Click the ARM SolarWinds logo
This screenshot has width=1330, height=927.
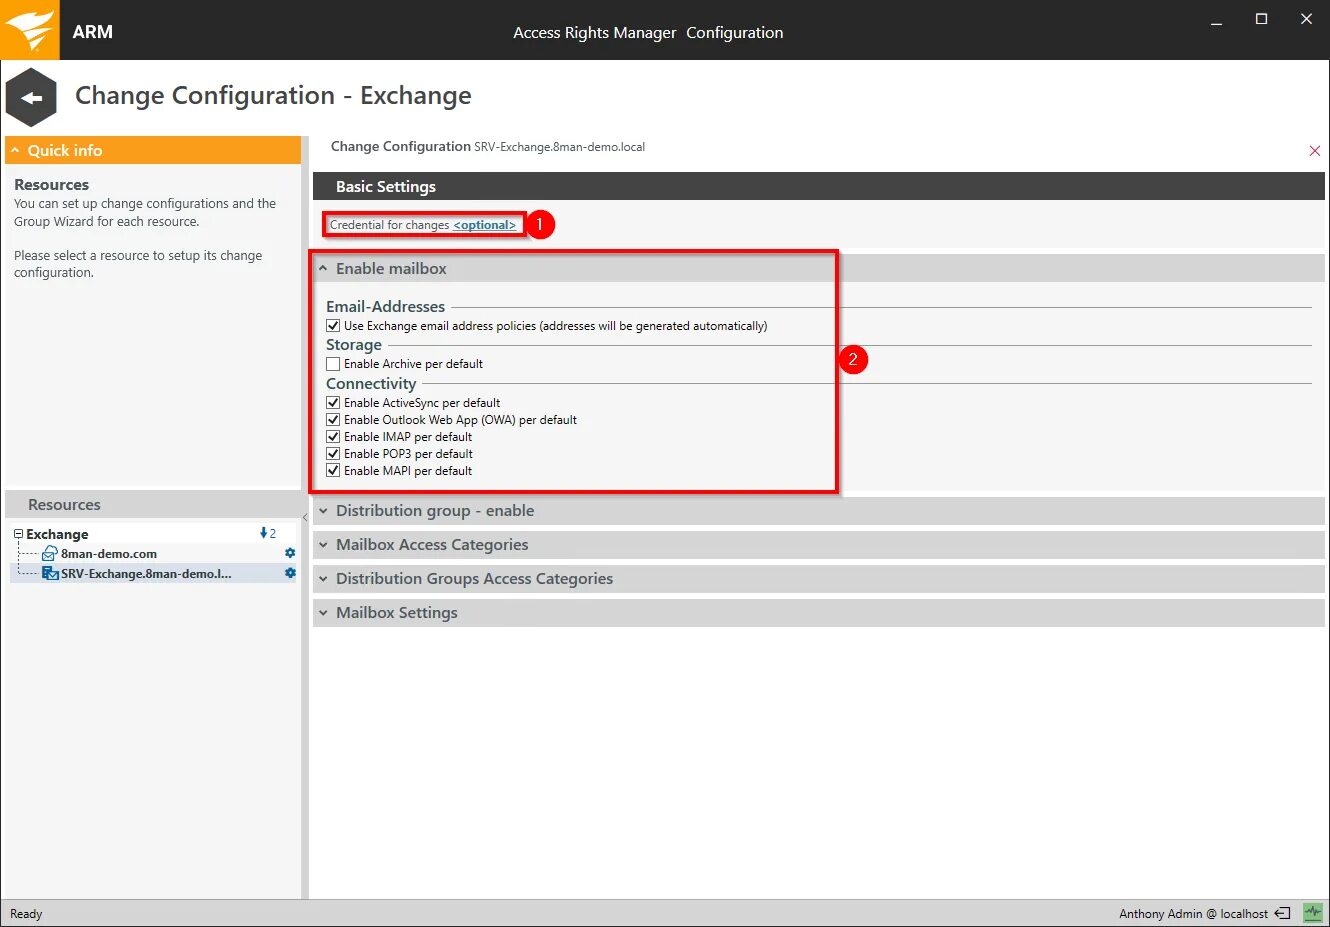[x=30, y=30]
